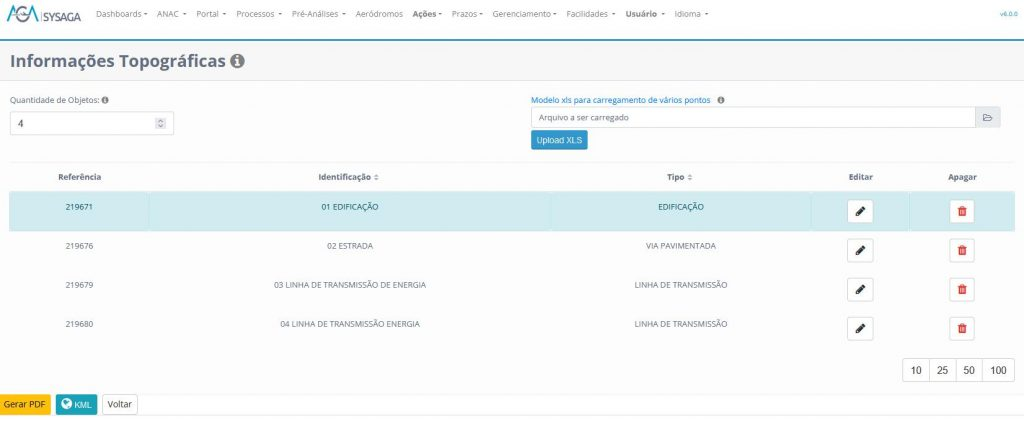Delete the 01 EDIFICAÇÃO entry
Viewport: 1024px width, 421px height.
962,211
